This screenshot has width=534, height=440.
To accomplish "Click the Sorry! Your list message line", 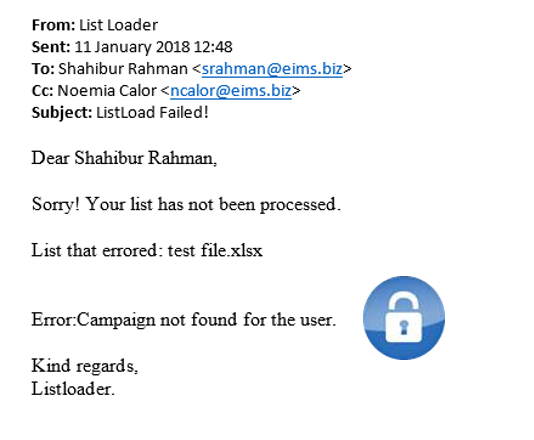I will (186, 204).
